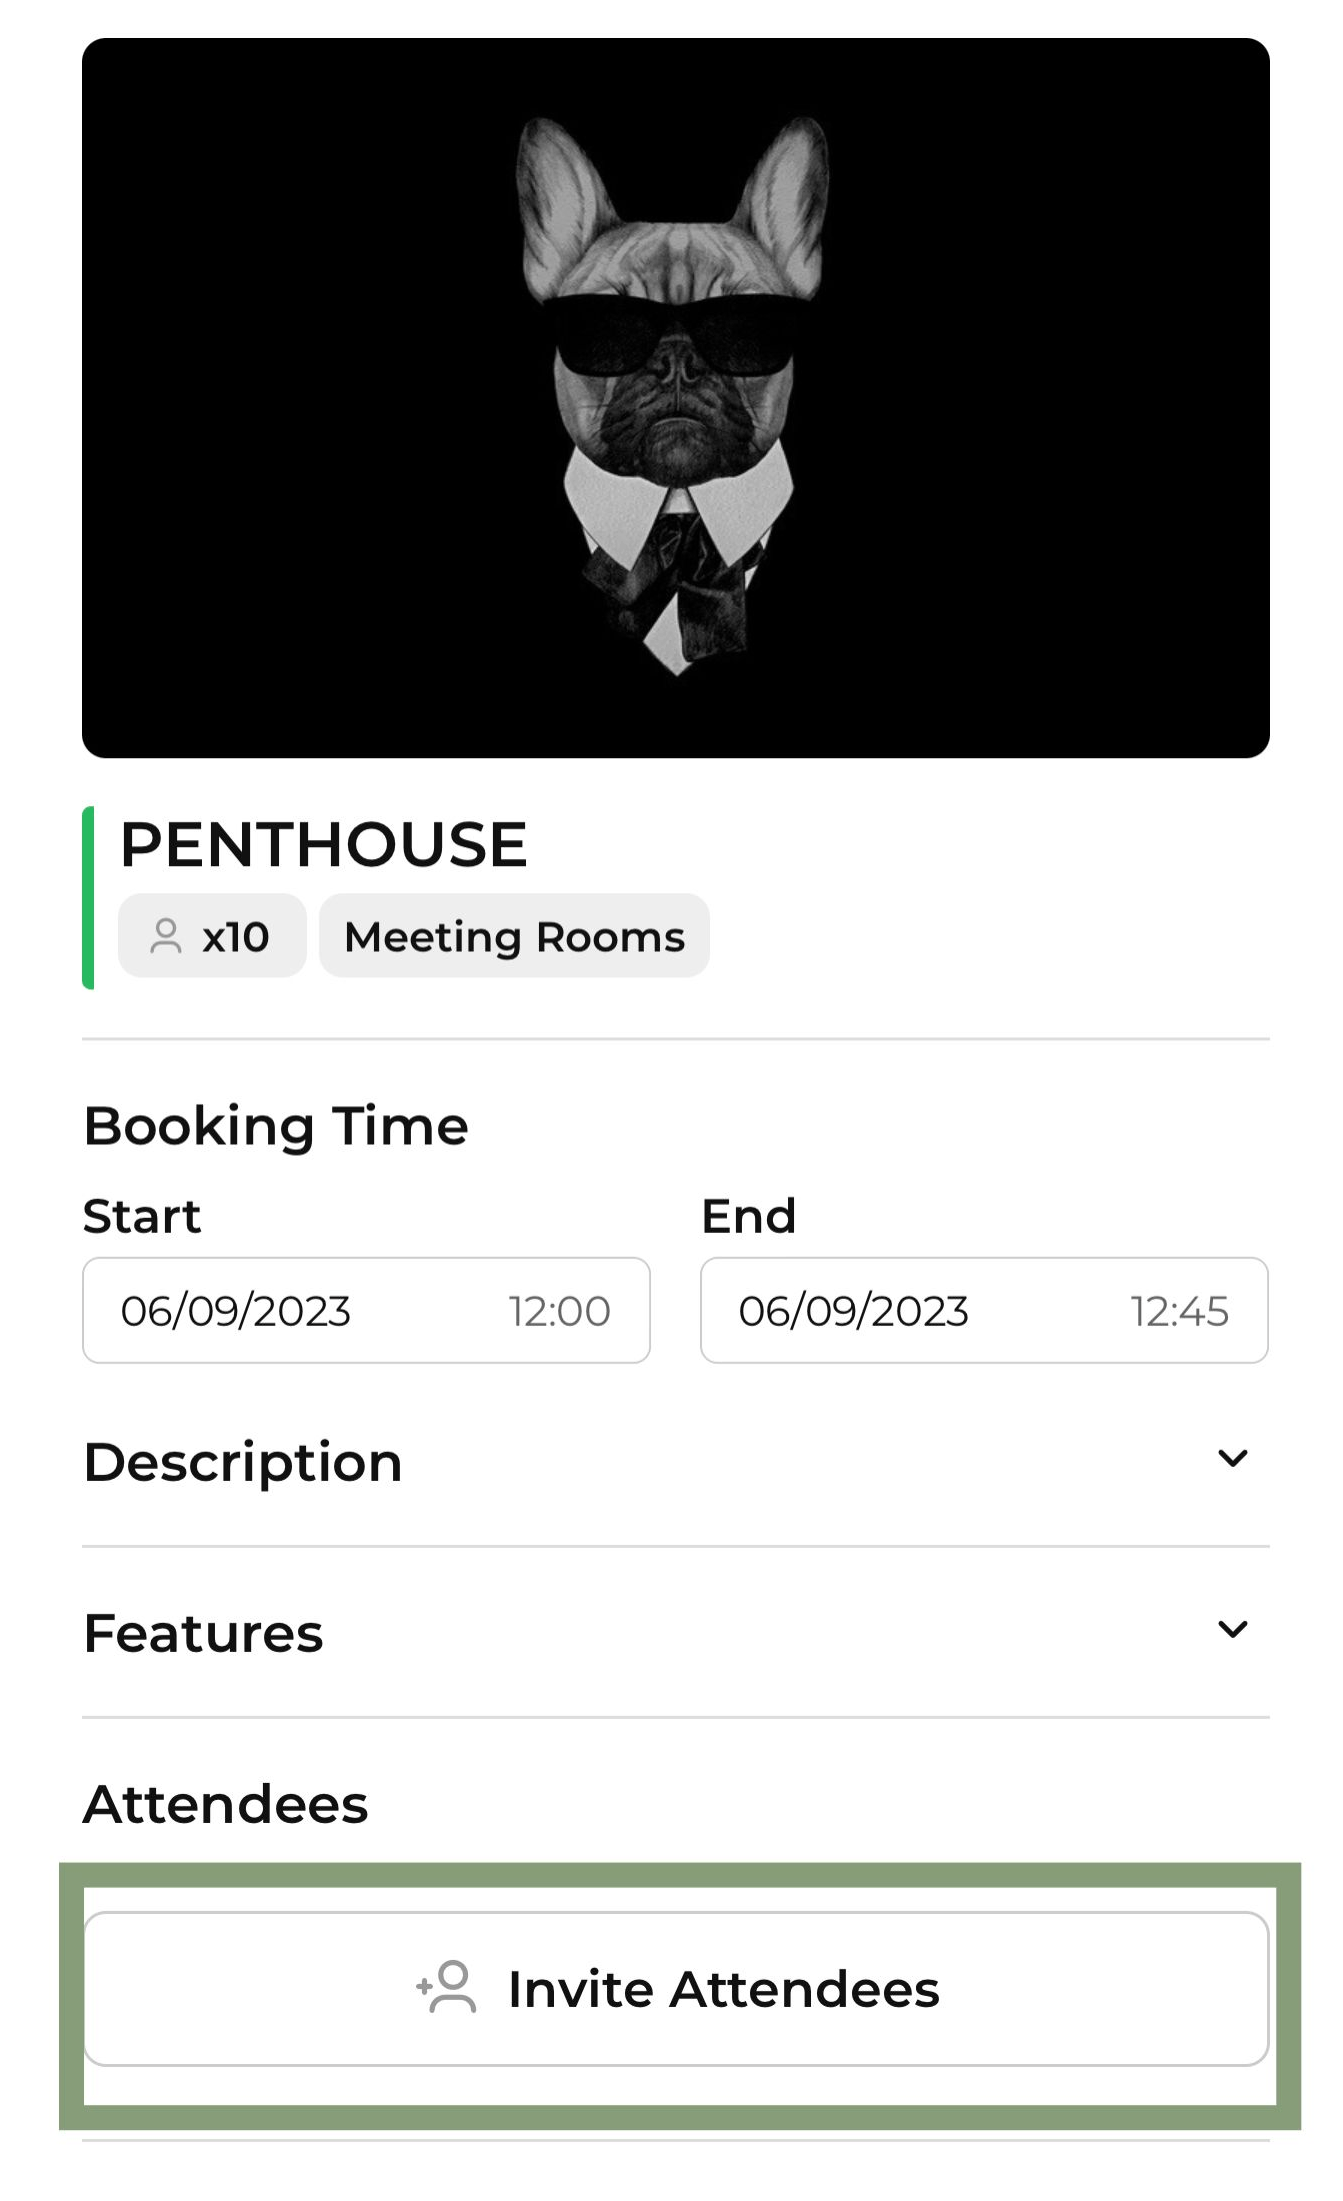Click the Description section heading
1343x2201 pixels.
coord(243,1462)
